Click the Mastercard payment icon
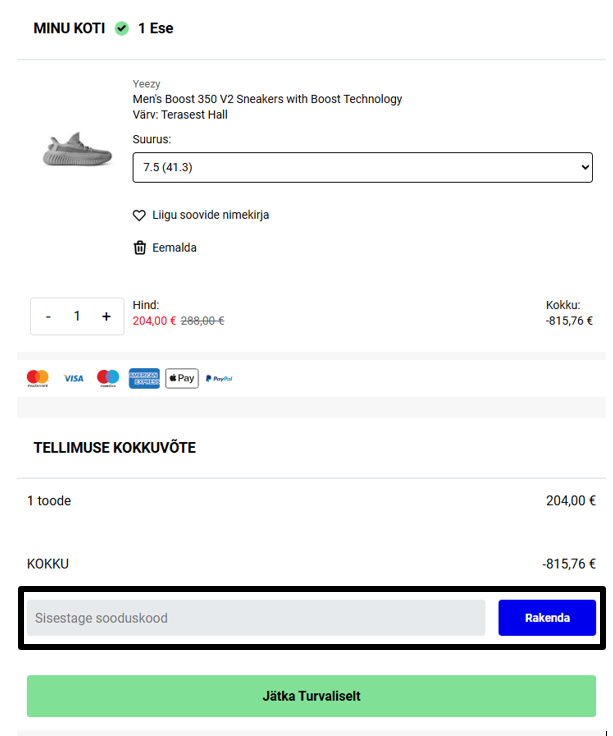This screenshot has width=613, height=736. [38, 378]
